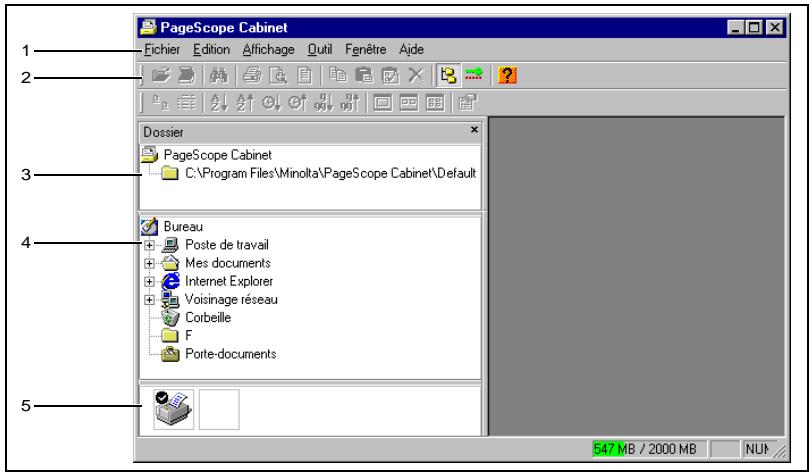Screen dimensions: 812x476
Task: Select Porte-documents in the tree
Action: coord(230,354)
